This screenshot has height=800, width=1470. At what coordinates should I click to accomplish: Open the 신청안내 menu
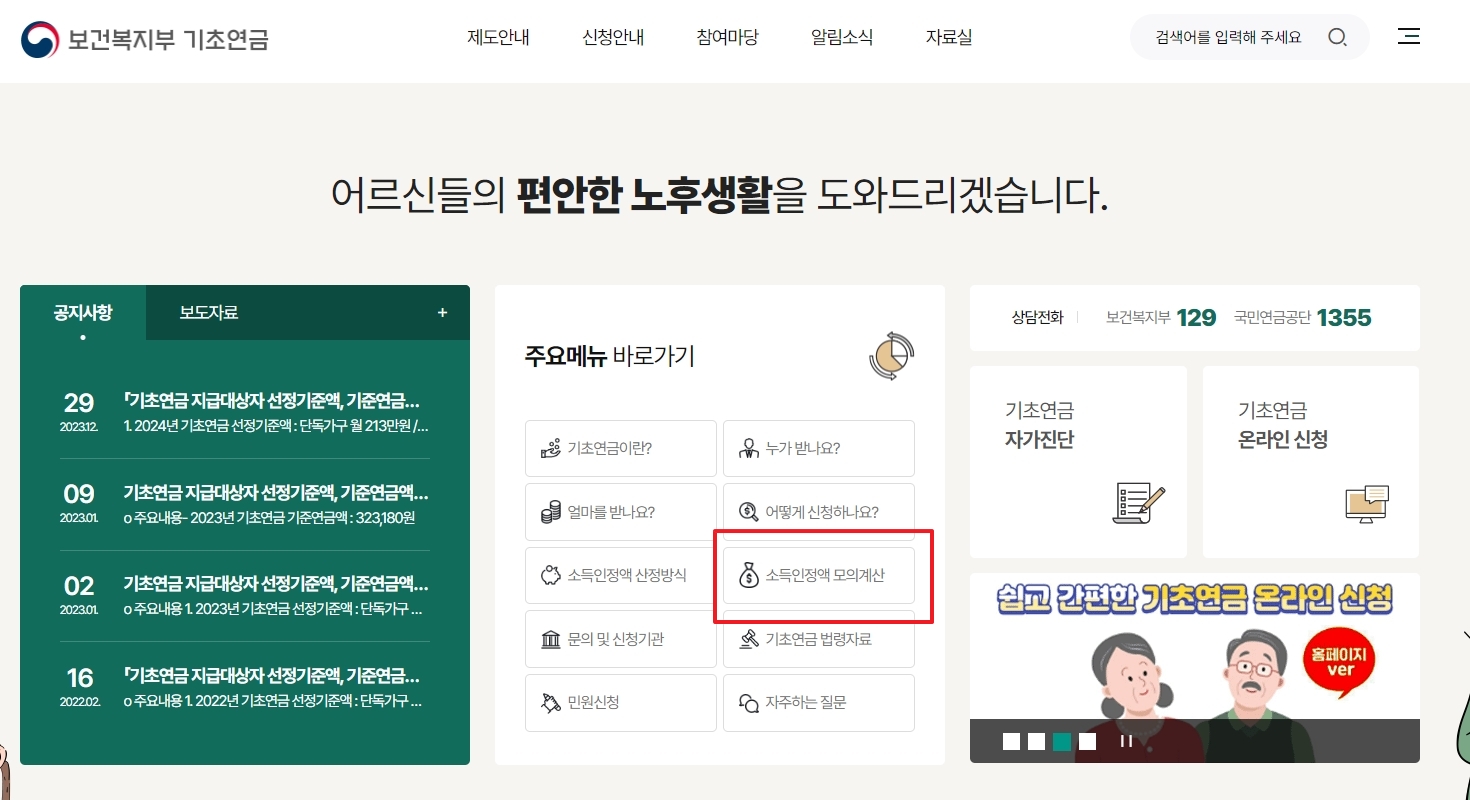tap(613, 38)
